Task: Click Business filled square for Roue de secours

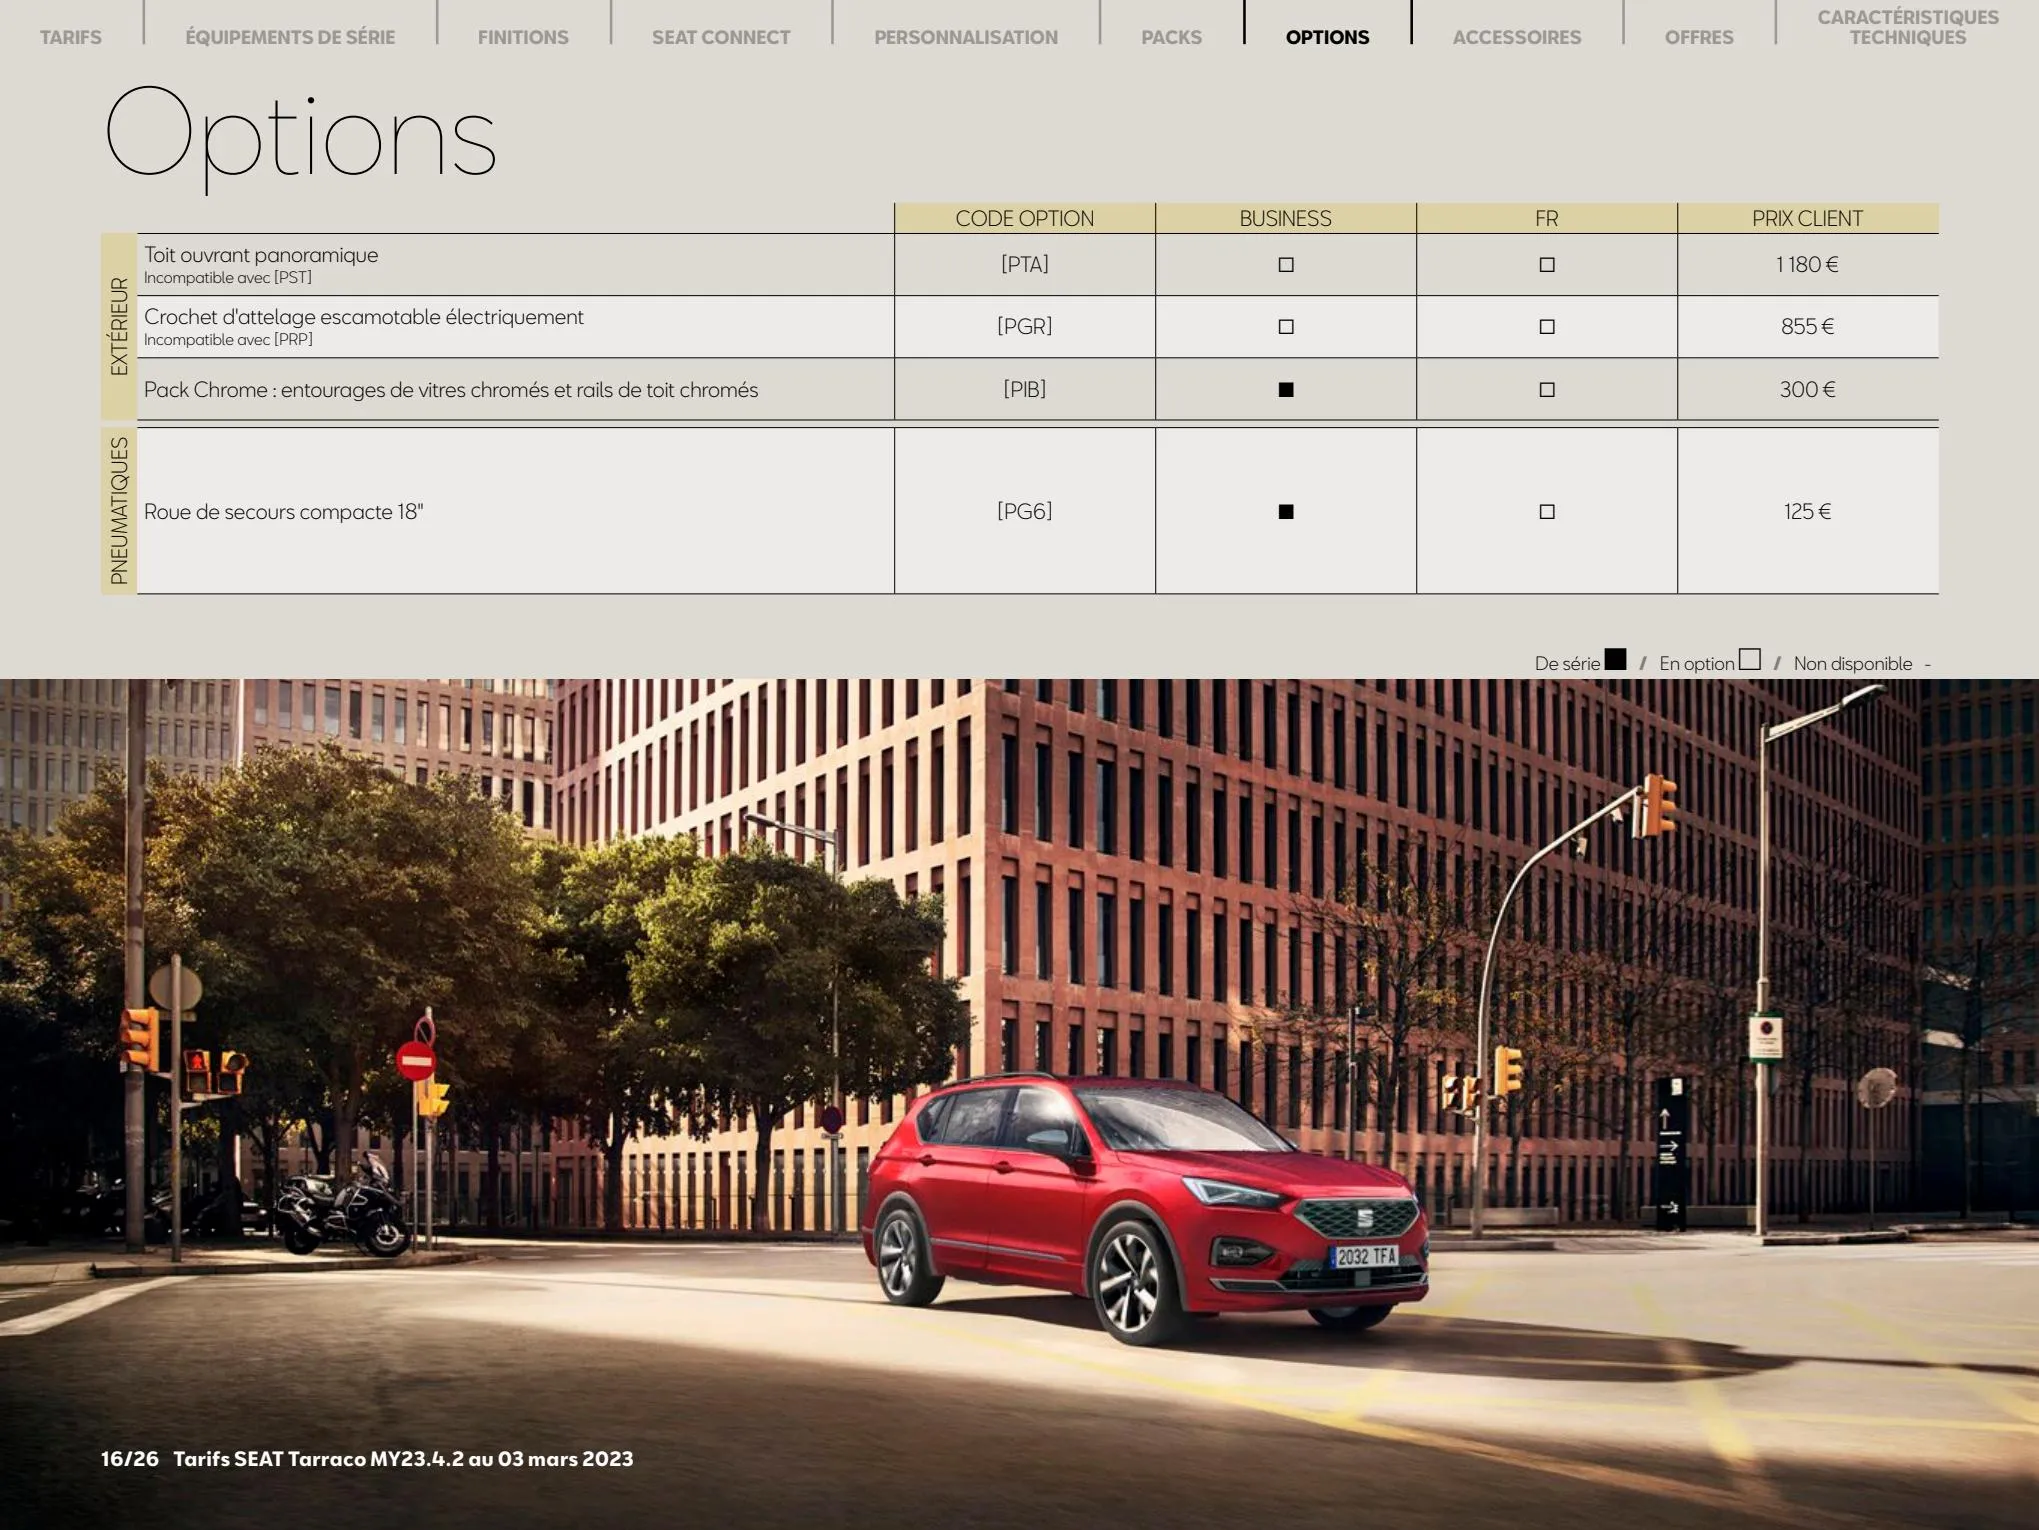Action: pyautogui.click(x=1286, y=512)
